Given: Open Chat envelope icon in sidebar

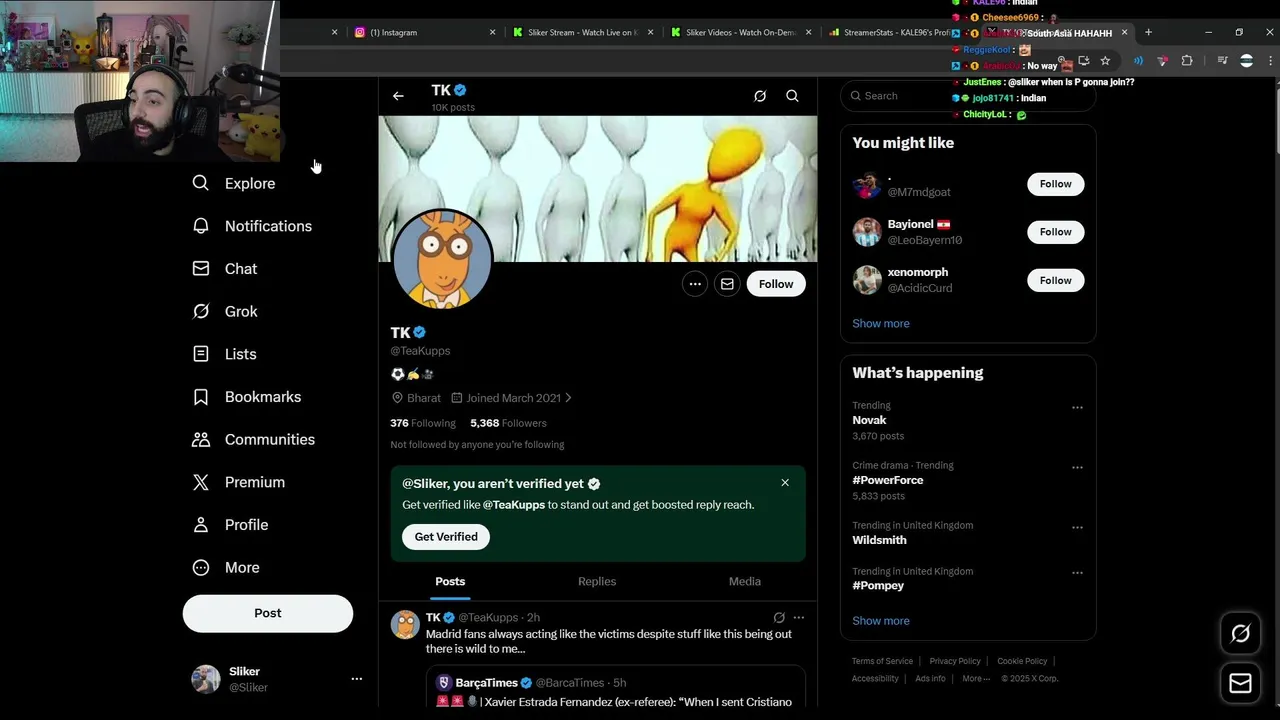Looking at the screenshot, I should coord(201,269).
